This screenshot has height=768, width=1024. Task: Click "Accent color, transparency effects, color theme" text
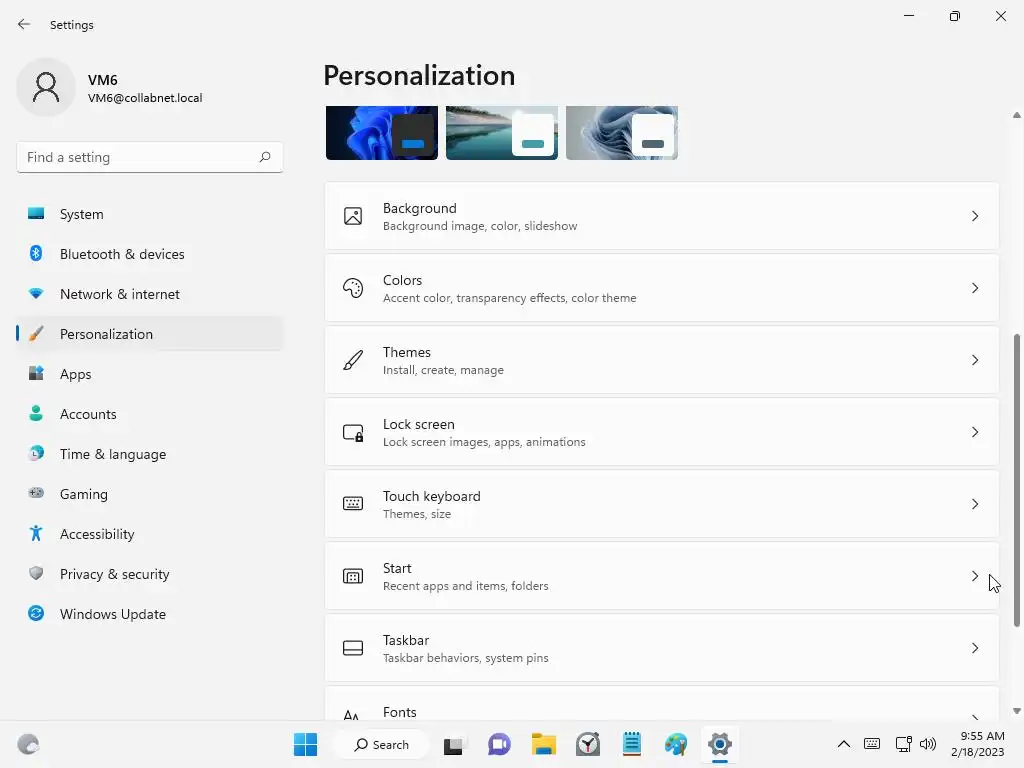pos(509,298)
